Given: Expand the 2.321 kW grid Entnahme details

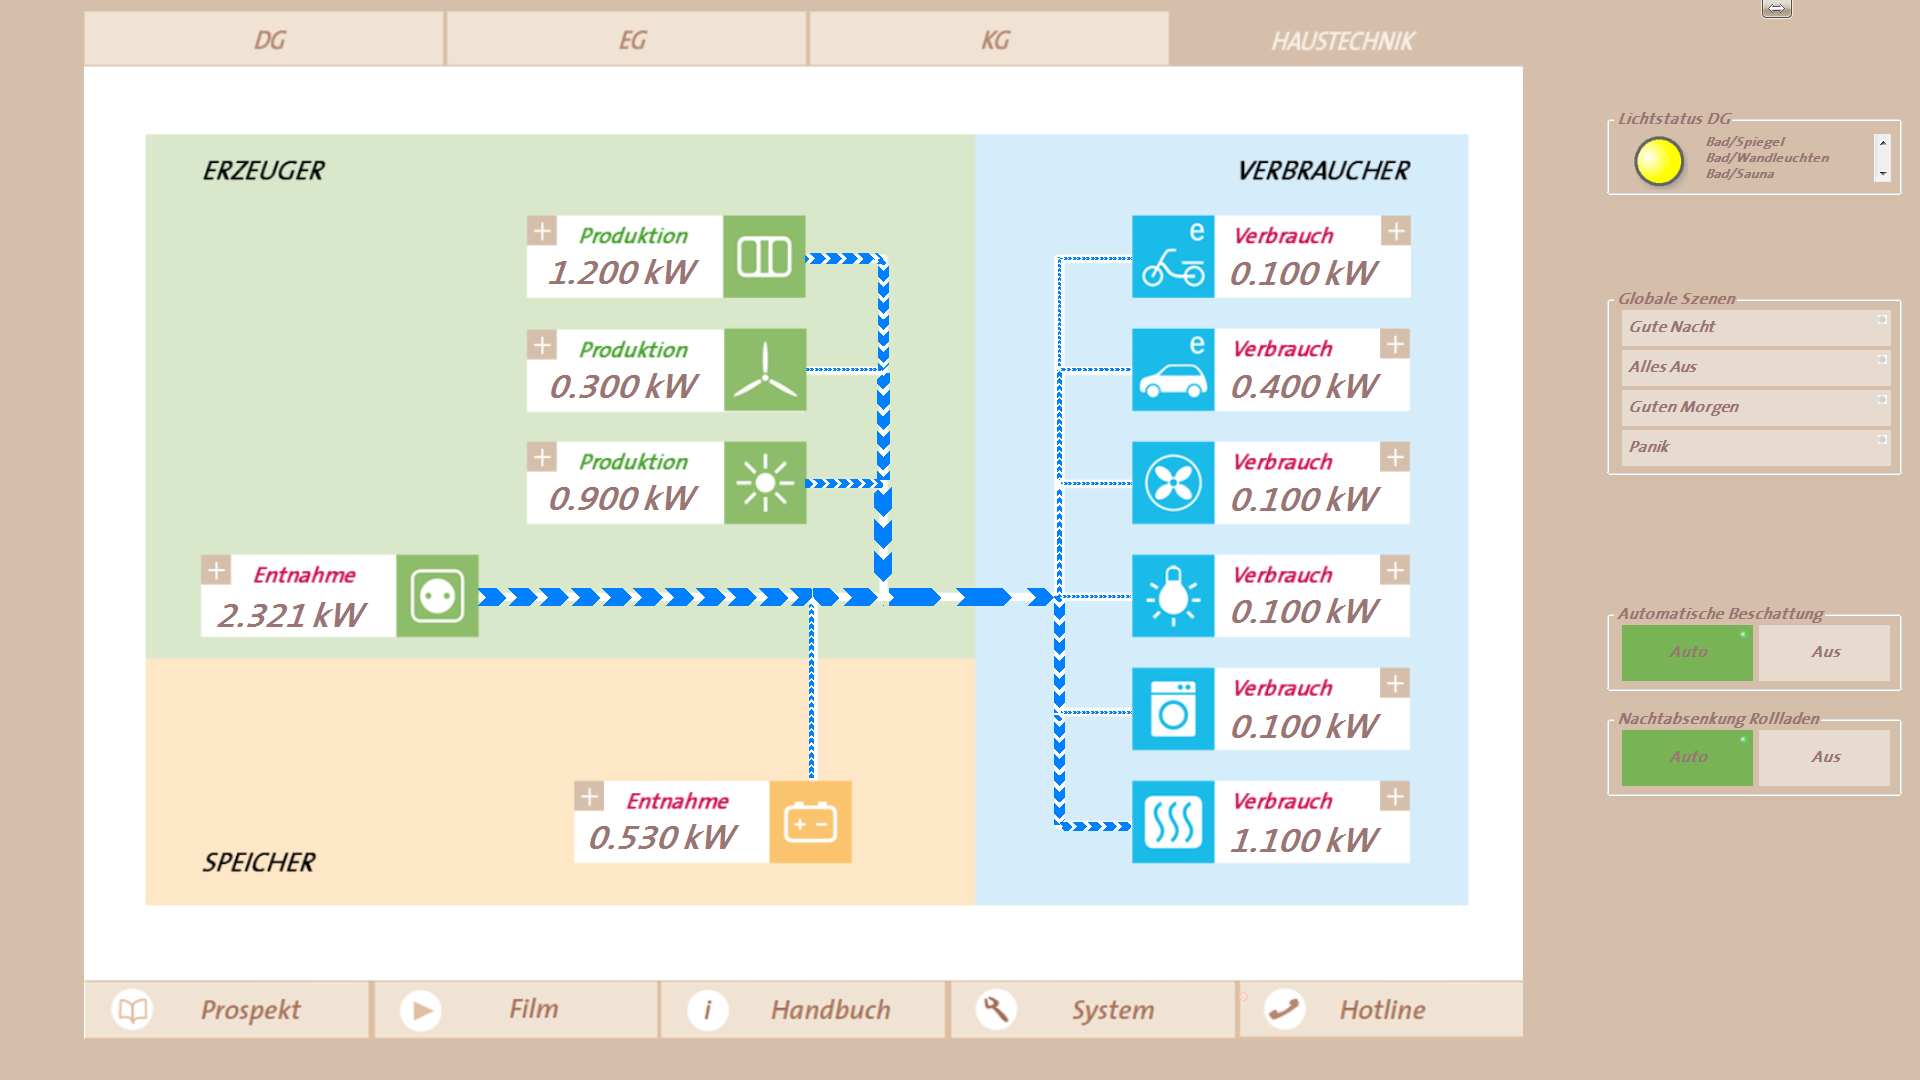Looking at the screenshot, I should tap(216, 570).
